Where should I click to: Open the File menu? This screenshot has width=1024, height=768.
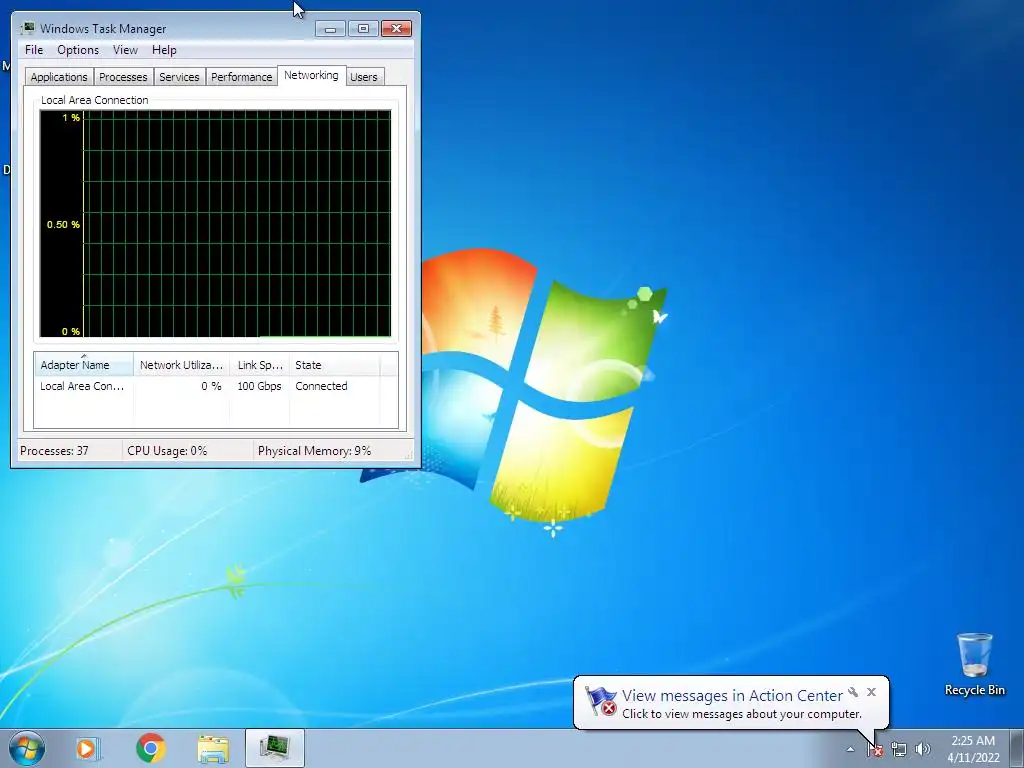click(34, 50)
